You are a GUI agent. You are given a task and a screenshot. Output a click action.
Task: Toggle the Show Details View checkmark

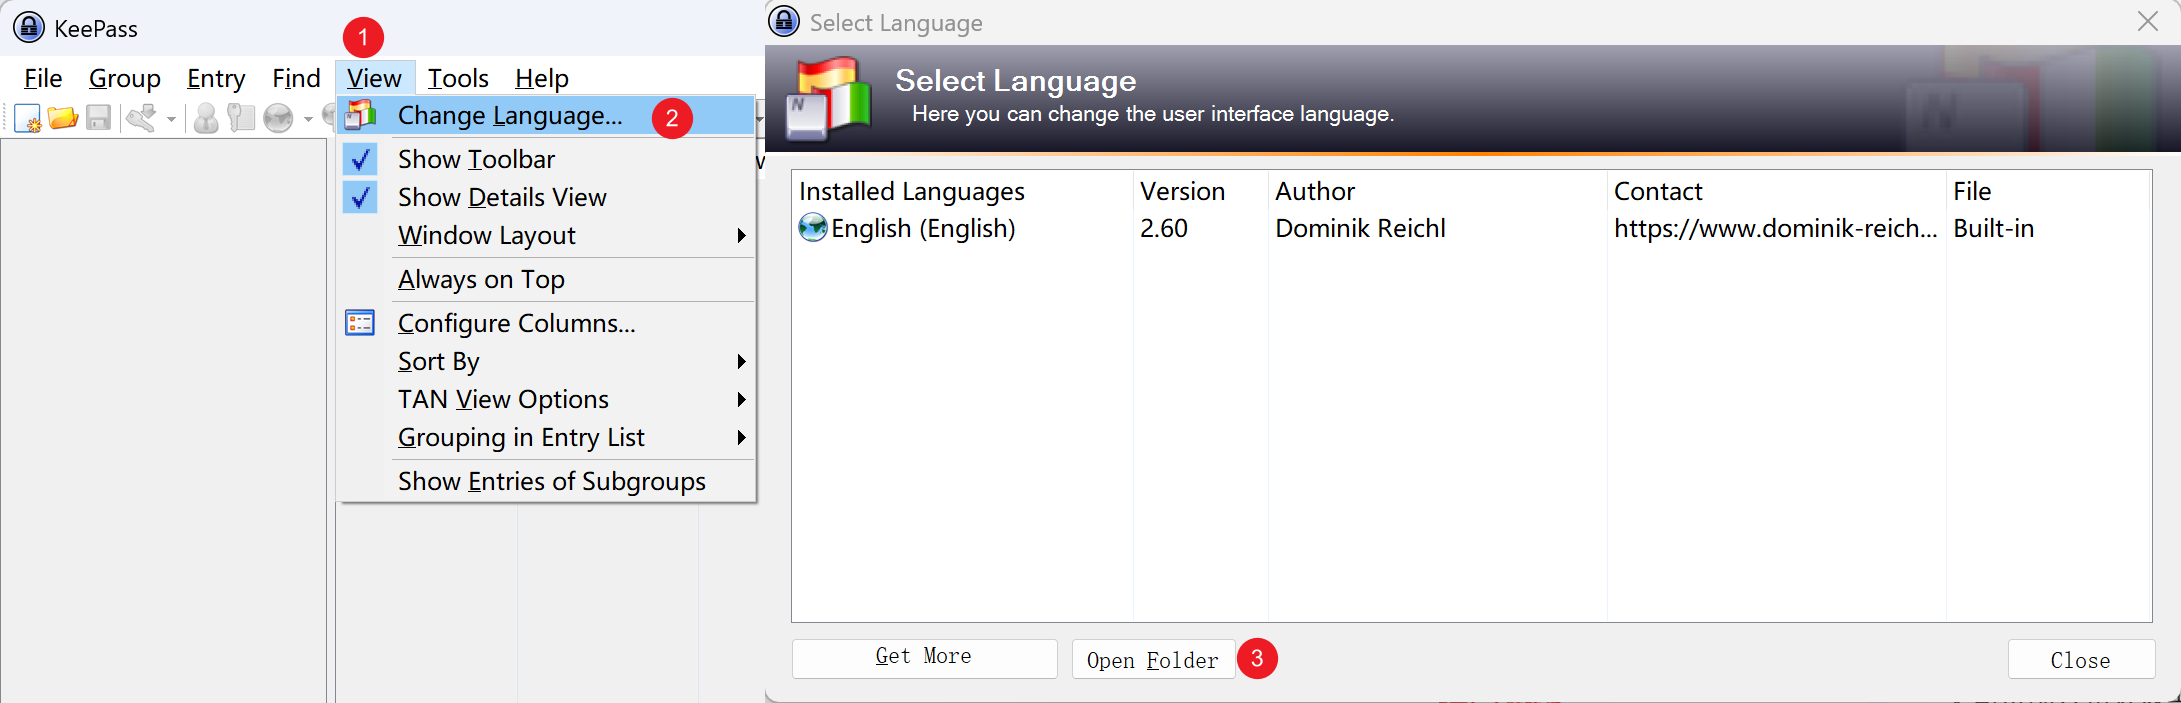360,197
